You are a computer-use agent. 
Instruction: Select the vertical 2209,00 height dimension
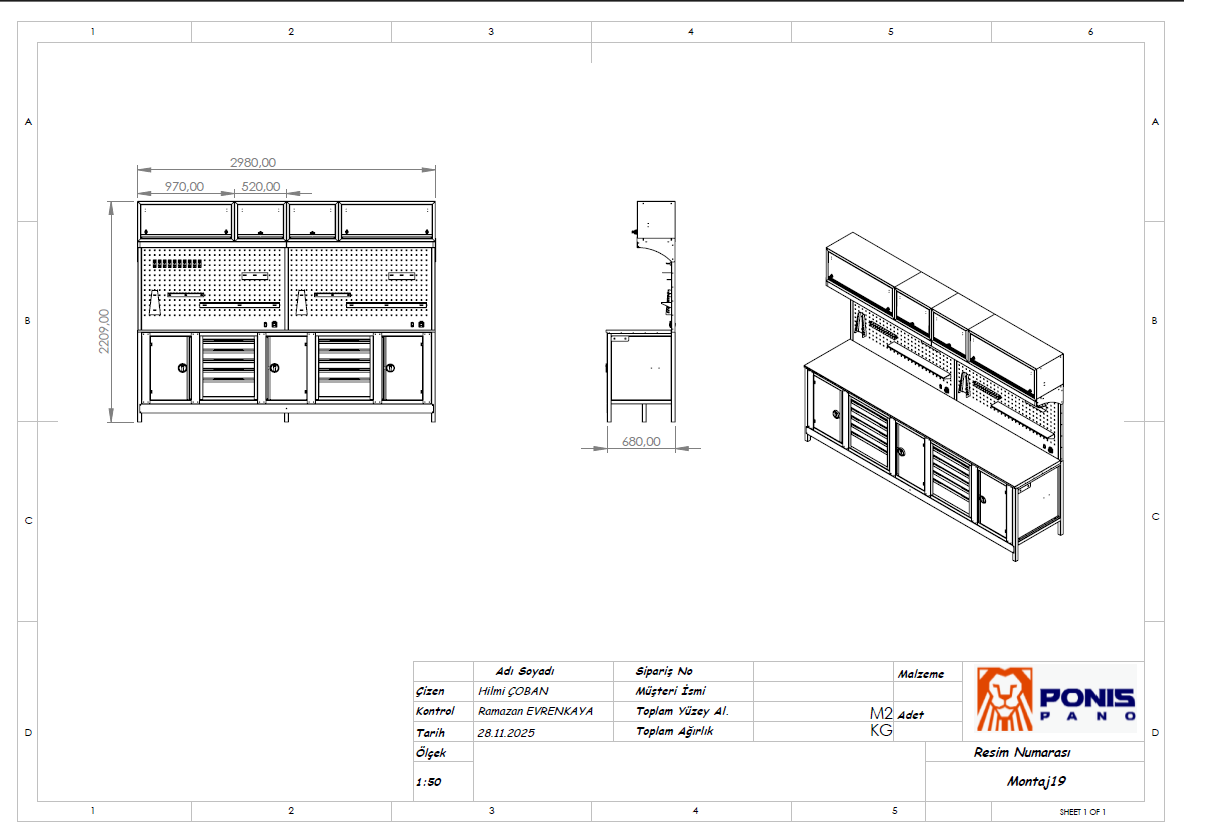coord(104,331)
